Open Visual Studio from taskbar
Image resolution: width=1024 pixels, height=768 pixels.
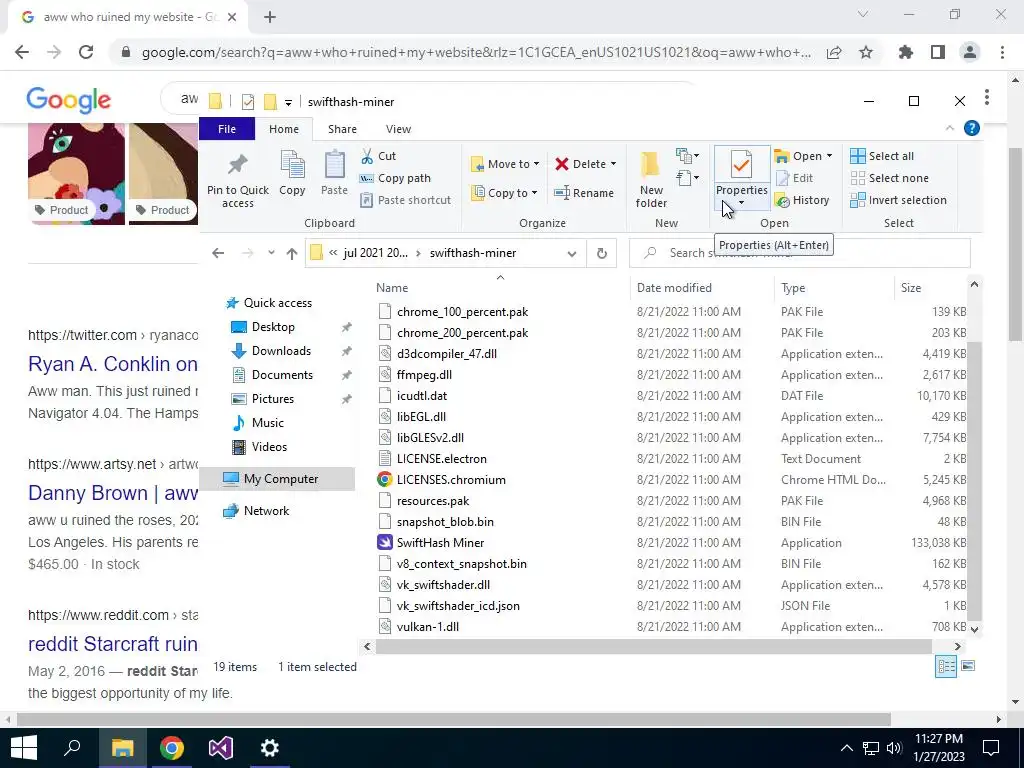221,748
